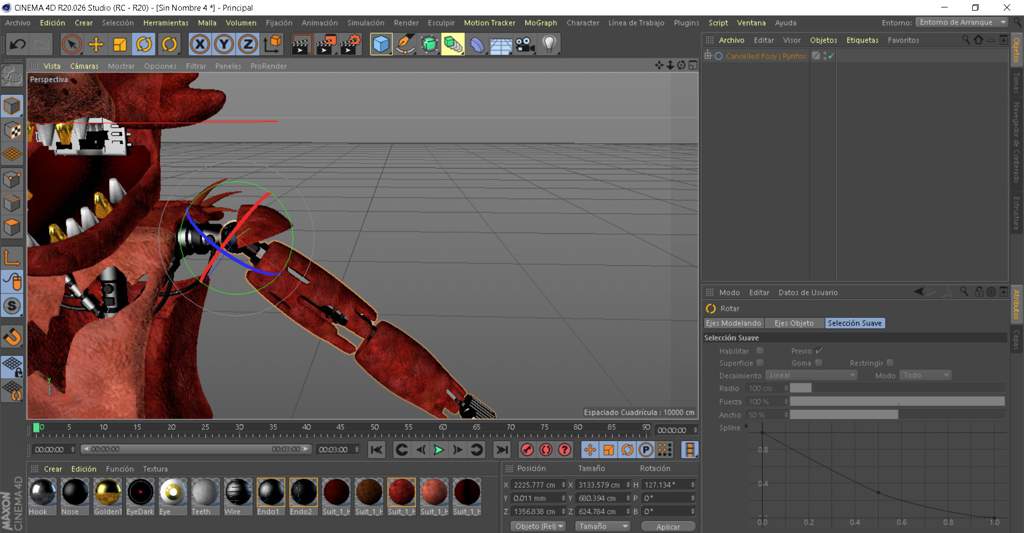Expand the Cancelled Foxy object tree node

[x=708, y=56]
